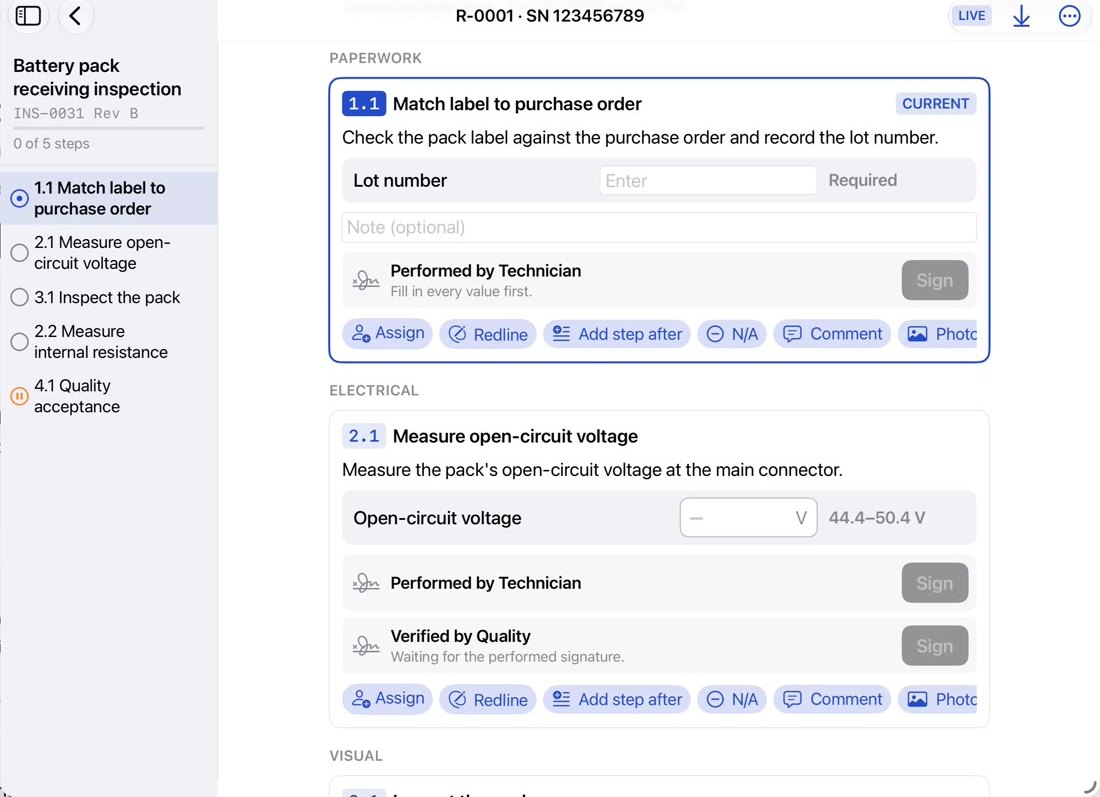This screenshot has height=797, width=1100.
Task: Click signature icon in step 2.1 Performed row
Action: coord(365,582)
